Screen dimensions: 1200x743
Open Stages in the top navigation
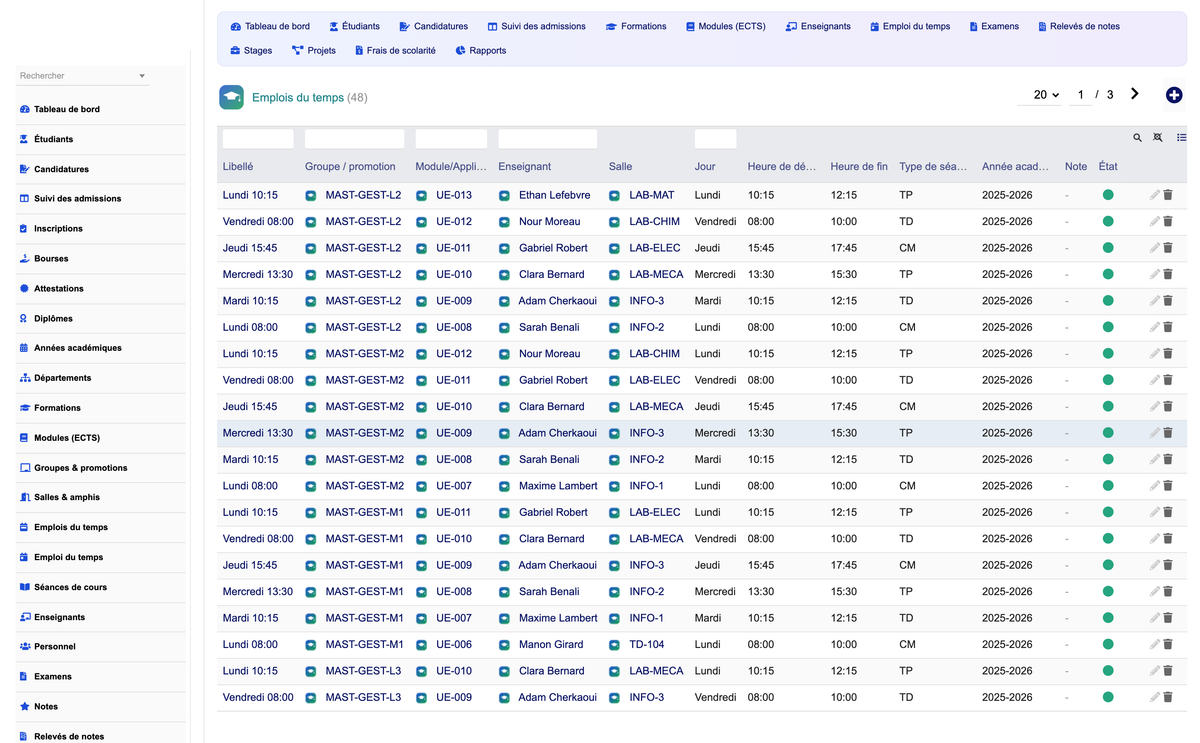point(251,50)
